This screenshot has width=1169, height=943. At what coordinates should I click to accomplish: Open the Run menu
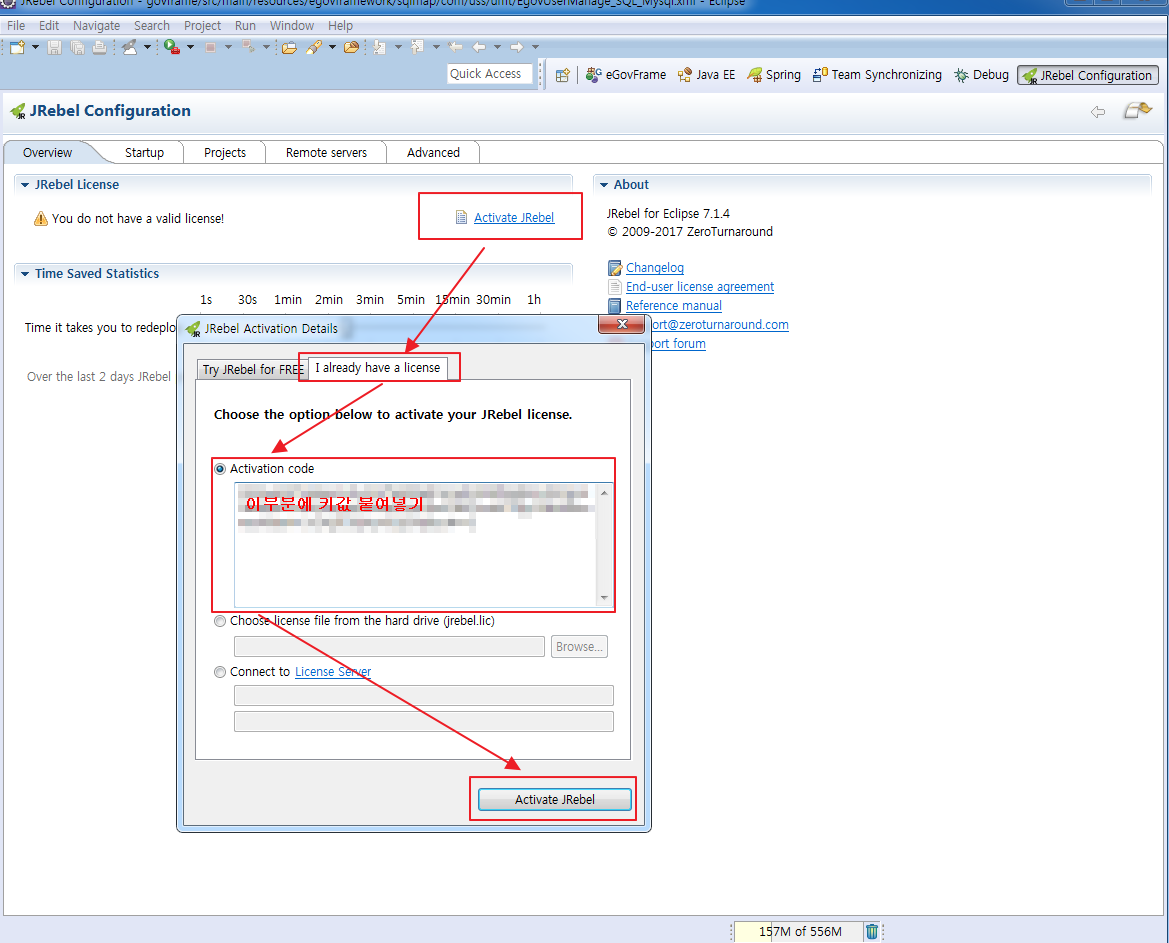pyautogui.click(x=245, y=25)
